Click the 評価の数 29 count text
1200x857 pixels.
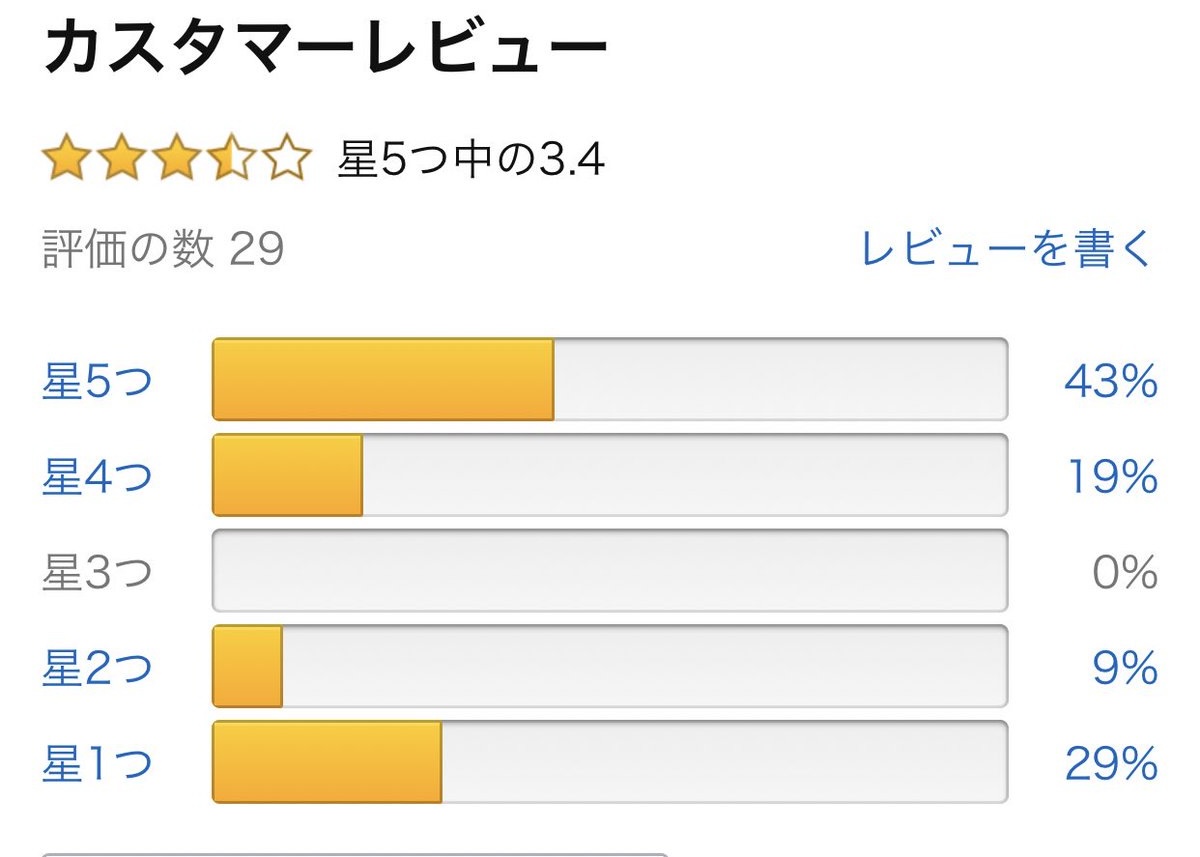click(x=163, y=249)
